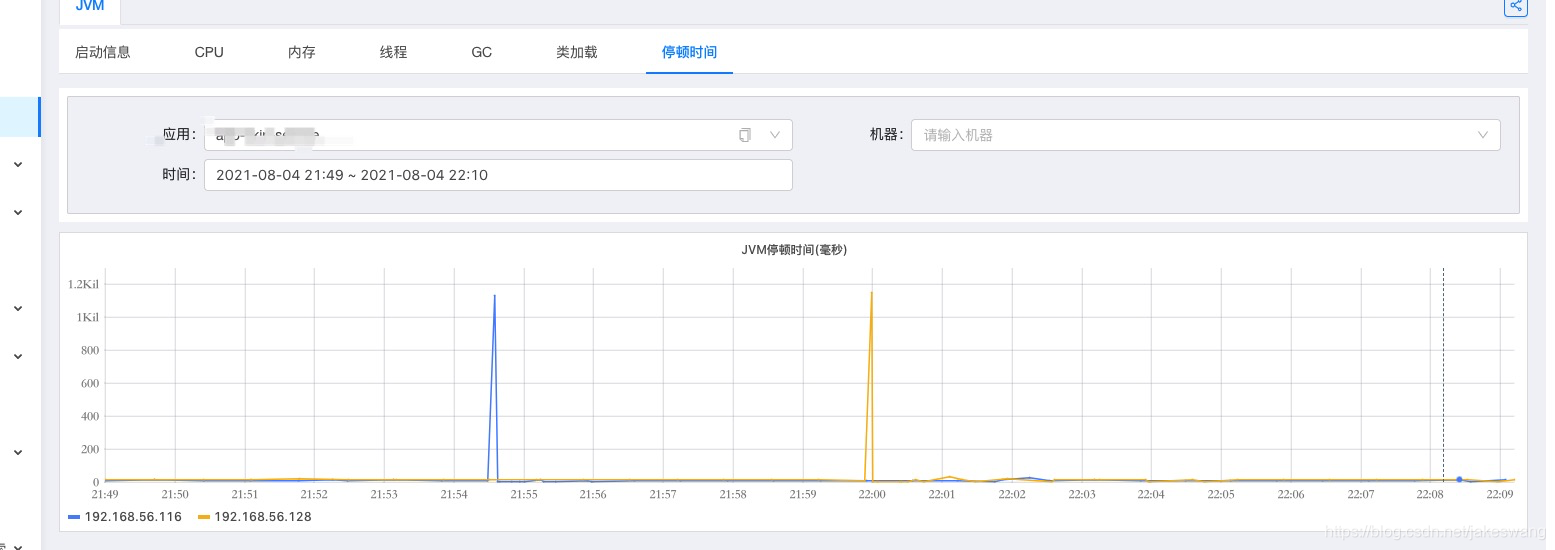Click the 22:03 x-axis label
Screen dimensions: 1555x550
[1082, 494]
